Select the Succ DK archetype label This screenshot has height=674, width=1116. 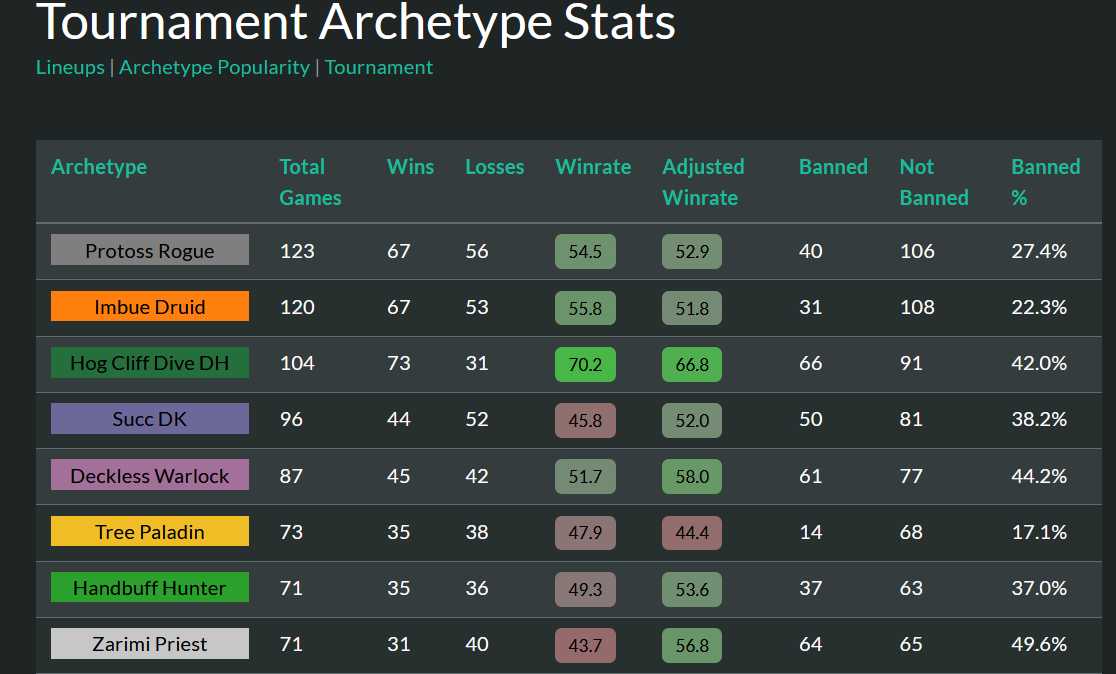(150, 418)
